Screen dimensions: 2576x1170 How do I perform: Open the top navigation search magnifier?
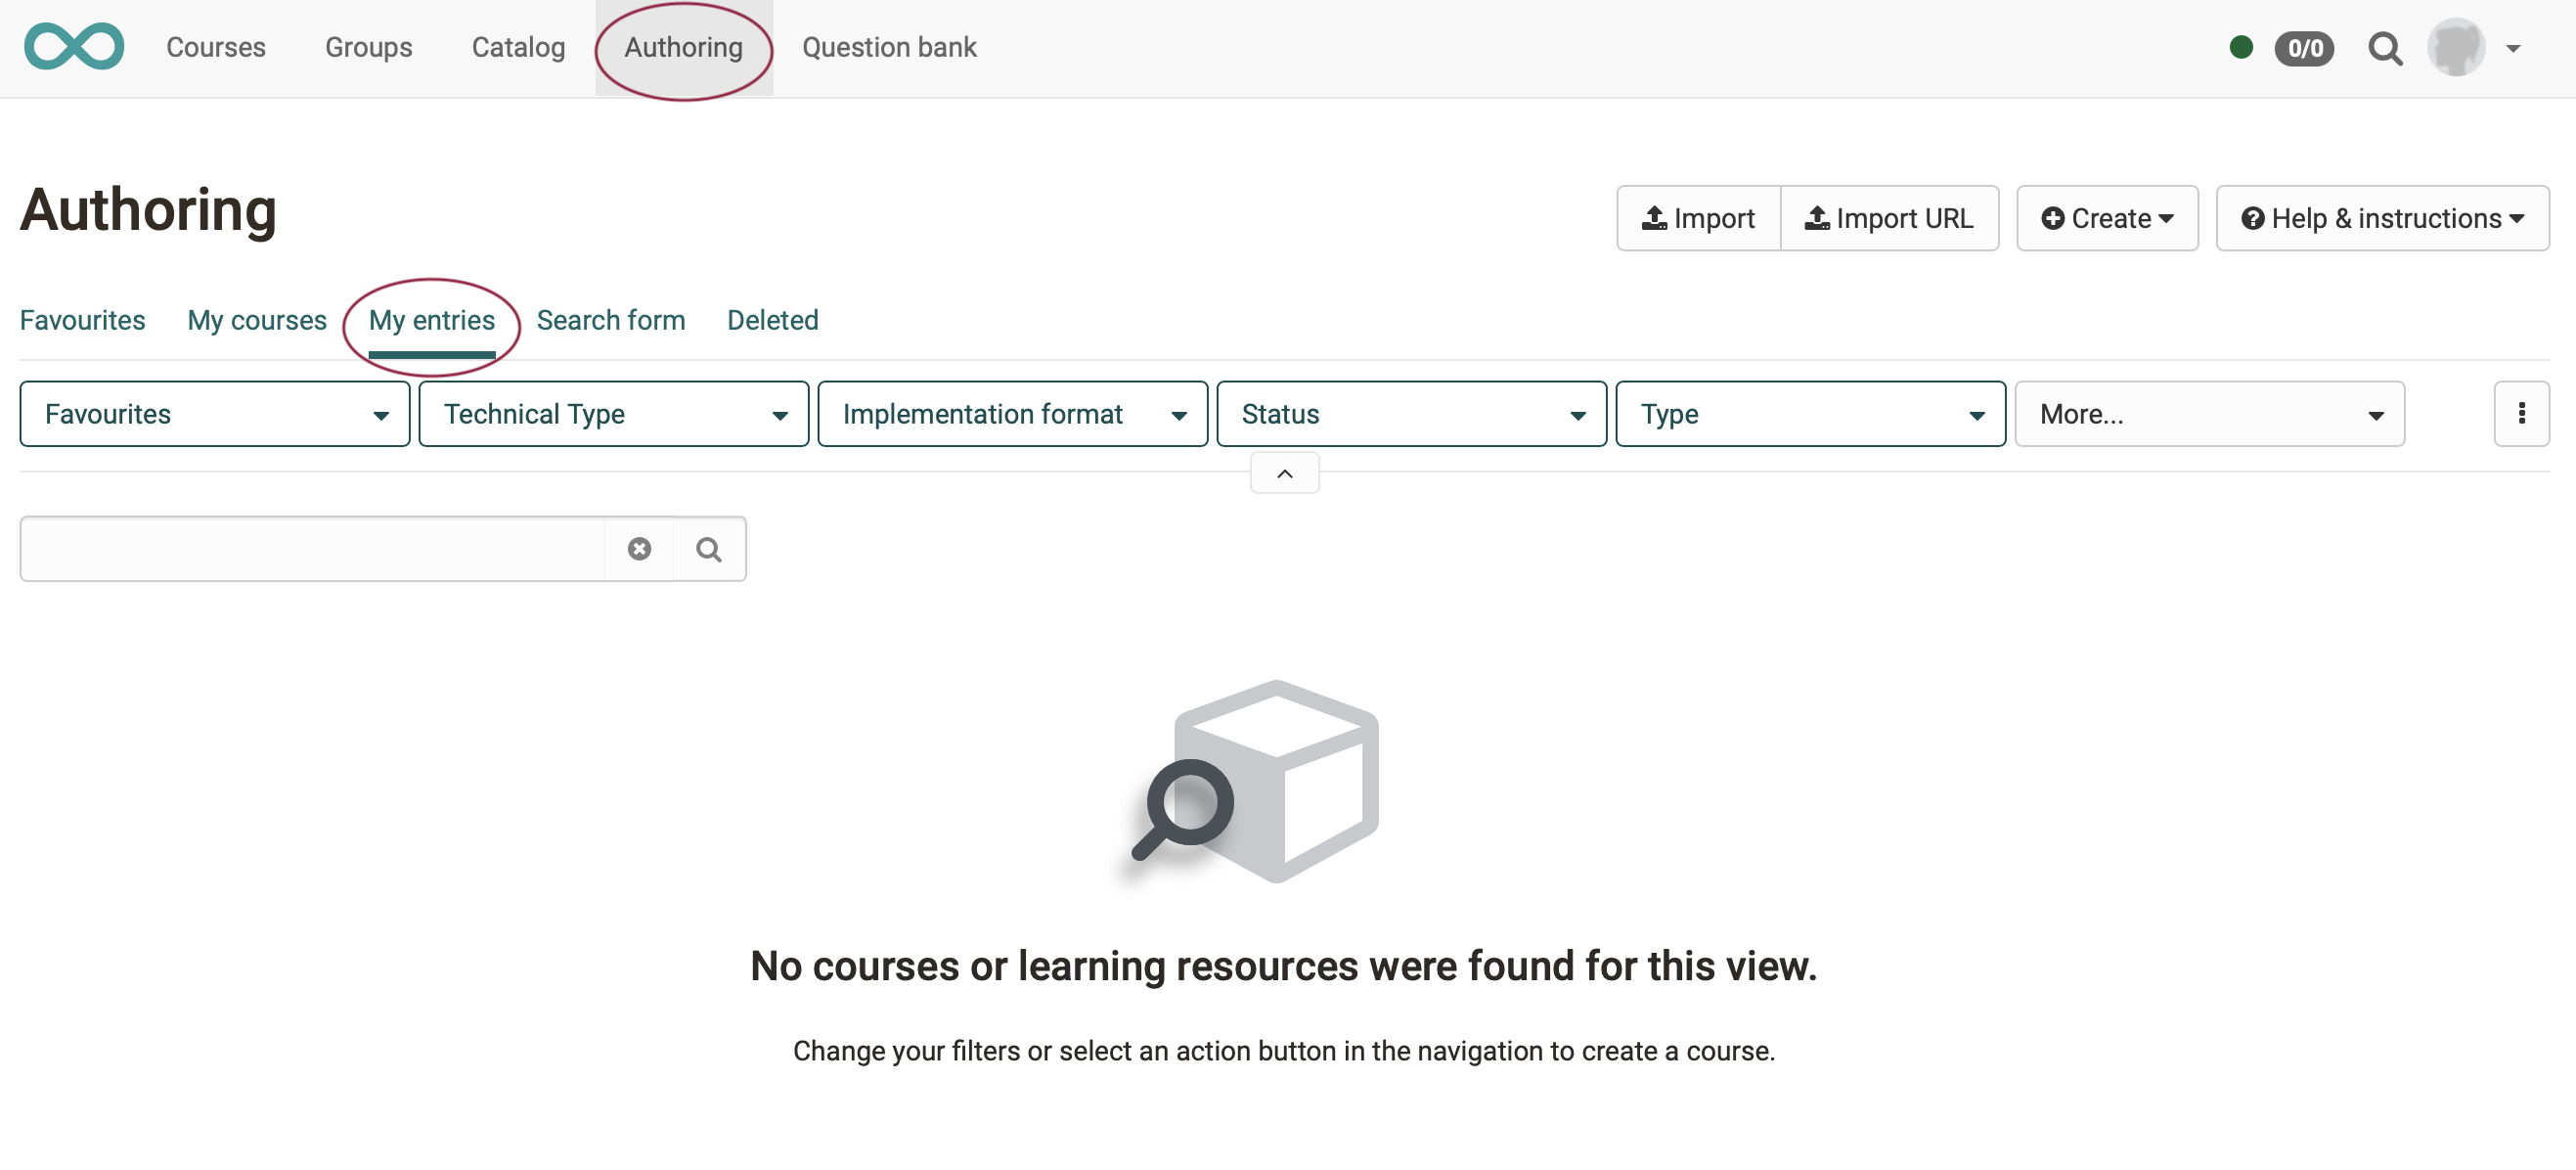point(2384,48)
